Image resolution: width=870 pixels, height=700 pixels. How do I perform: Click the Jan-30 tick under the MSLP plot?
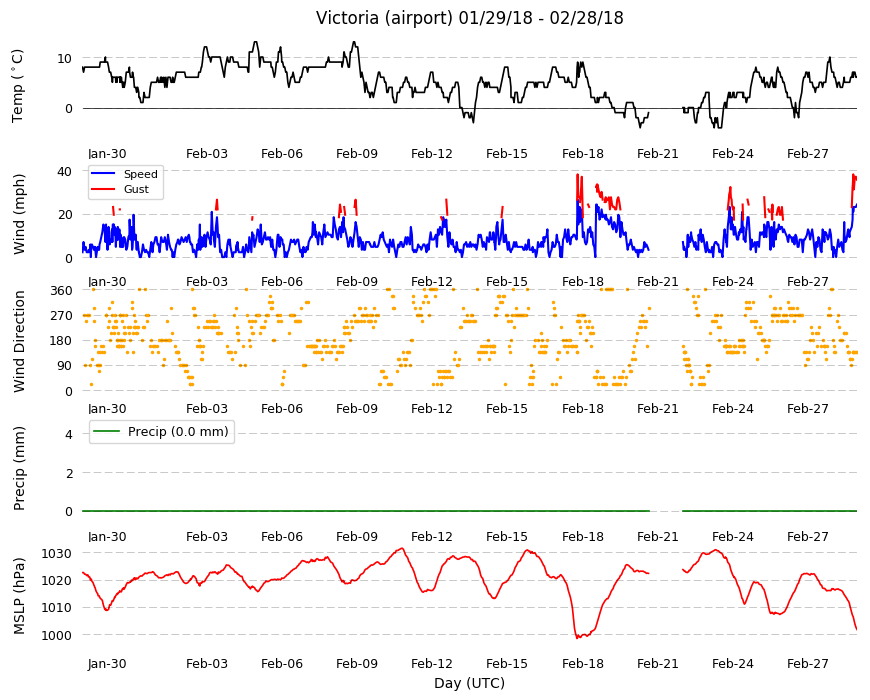point(107,663)
